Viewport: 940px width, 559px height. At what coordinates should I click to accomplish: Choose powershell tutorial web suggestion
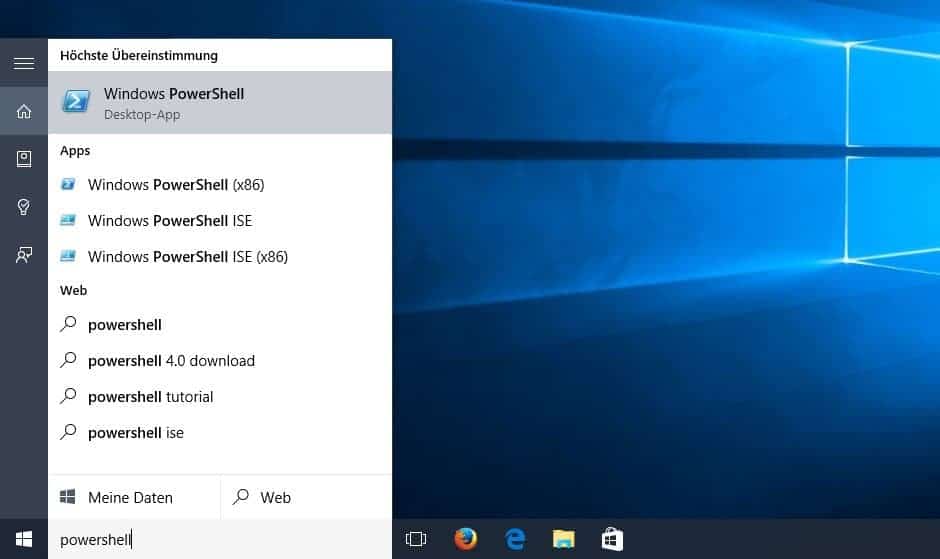click(150, 397)
